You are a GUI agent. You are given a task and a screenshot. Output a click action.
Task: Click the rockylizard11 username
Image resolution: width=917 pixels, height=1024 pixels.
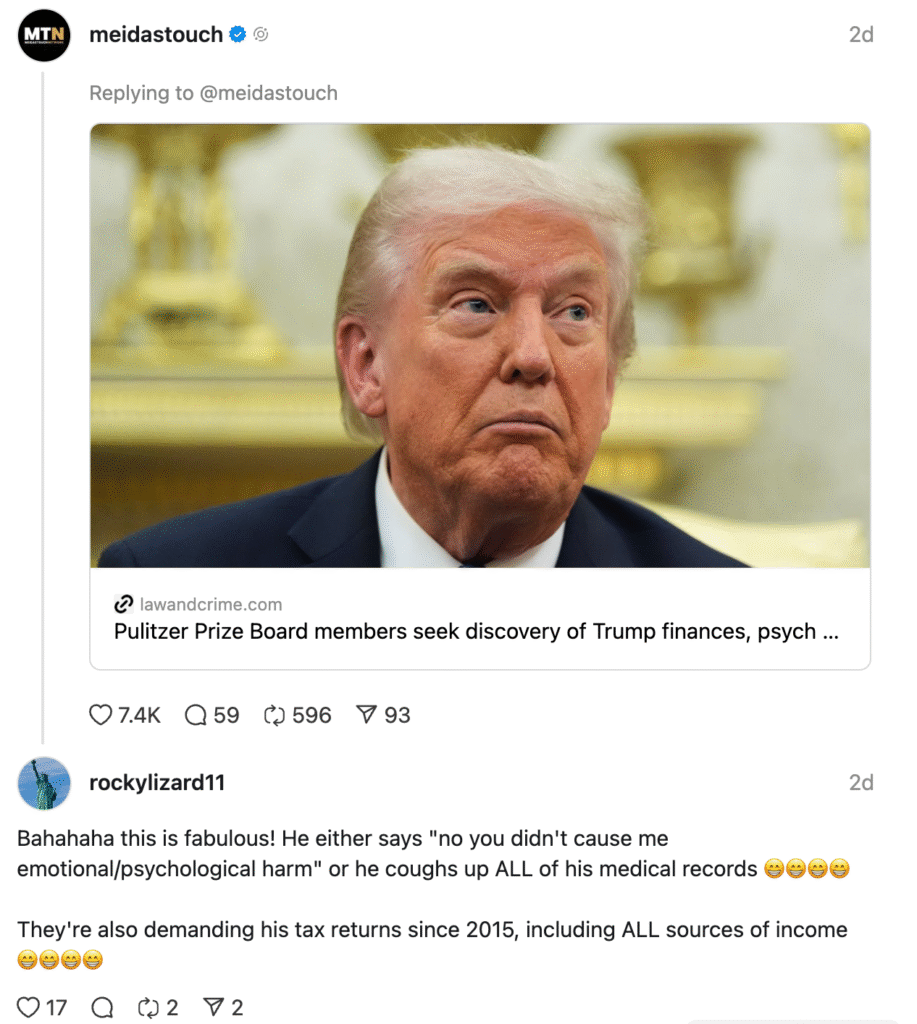tap(157, 782)
